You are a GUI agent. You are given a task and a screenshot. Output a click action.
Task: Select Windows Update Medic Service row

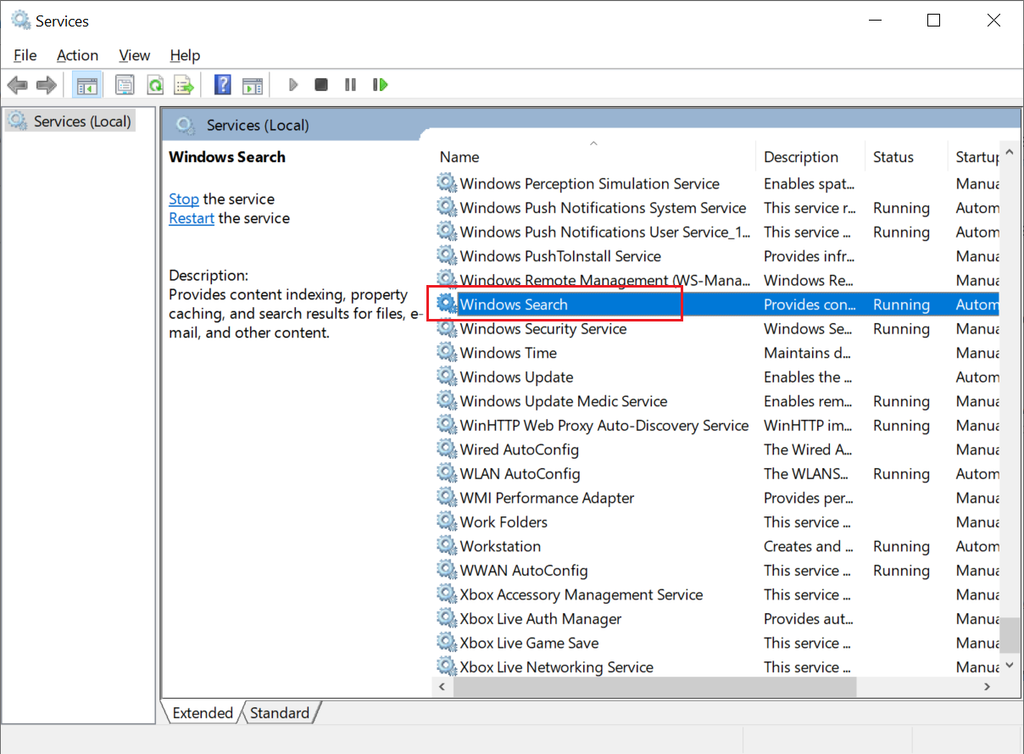(x=716, y=401)
